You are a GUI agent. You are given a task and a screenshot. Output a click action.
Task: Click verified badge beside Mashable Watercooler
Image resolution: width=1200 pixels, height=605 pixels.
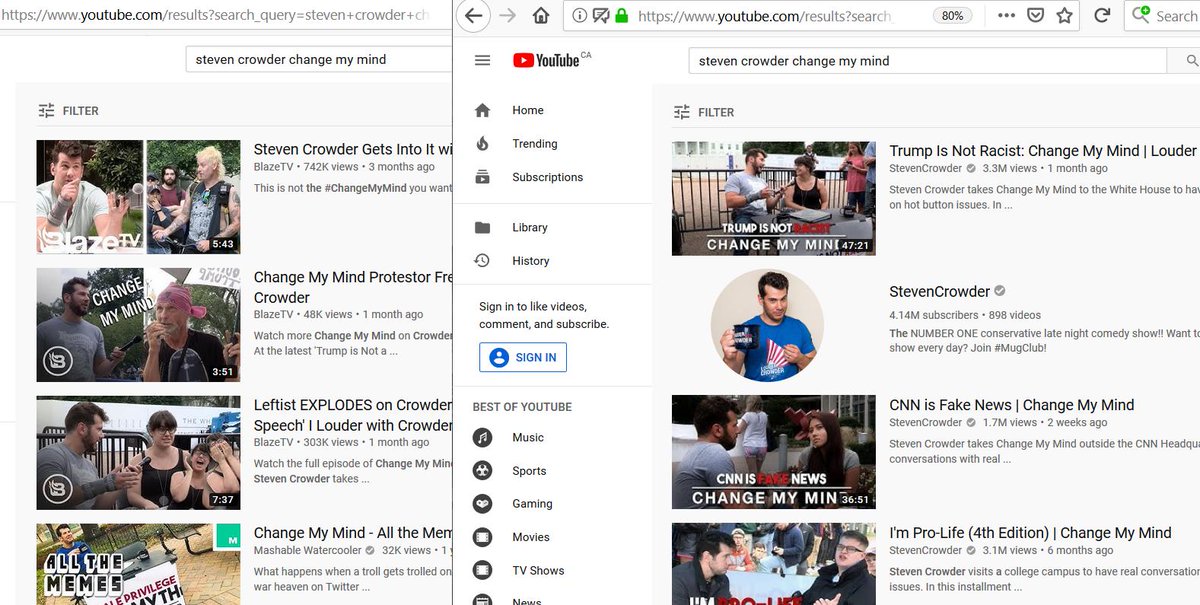[371, 551]
